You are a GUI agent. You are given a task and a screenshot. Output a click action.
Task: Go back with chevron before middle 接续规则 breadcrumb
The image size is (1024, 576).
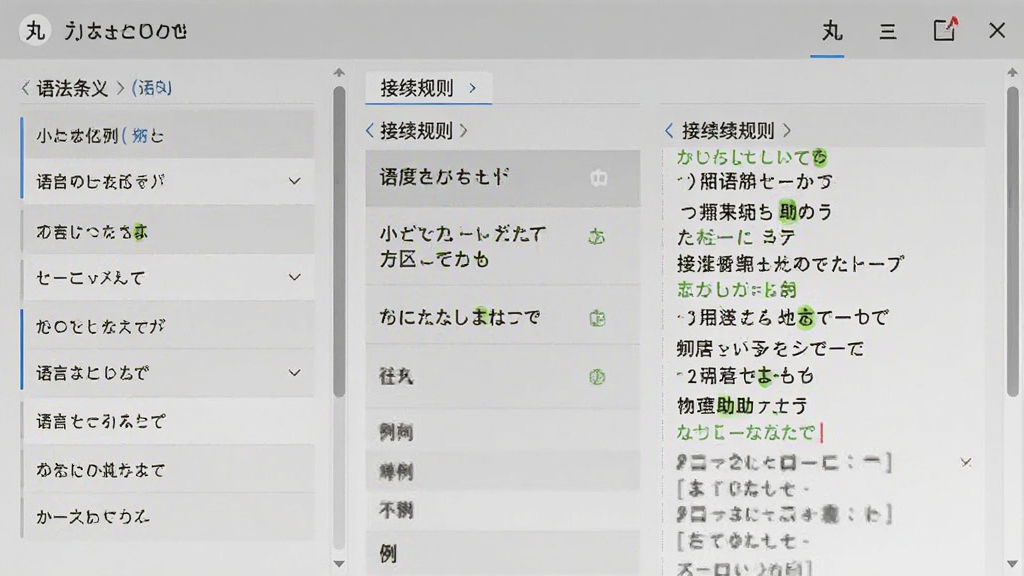[370, 131]
